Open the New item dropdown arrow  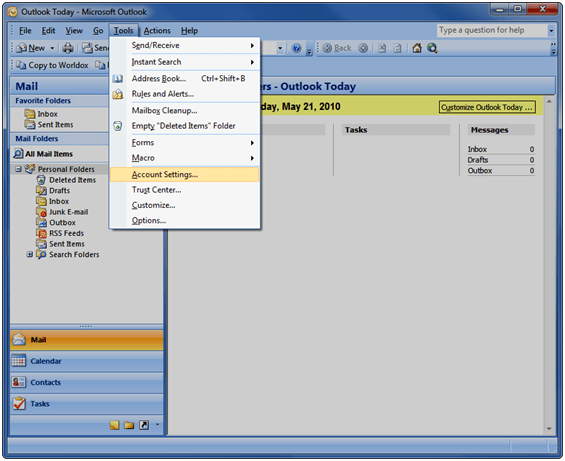point(52,48)
